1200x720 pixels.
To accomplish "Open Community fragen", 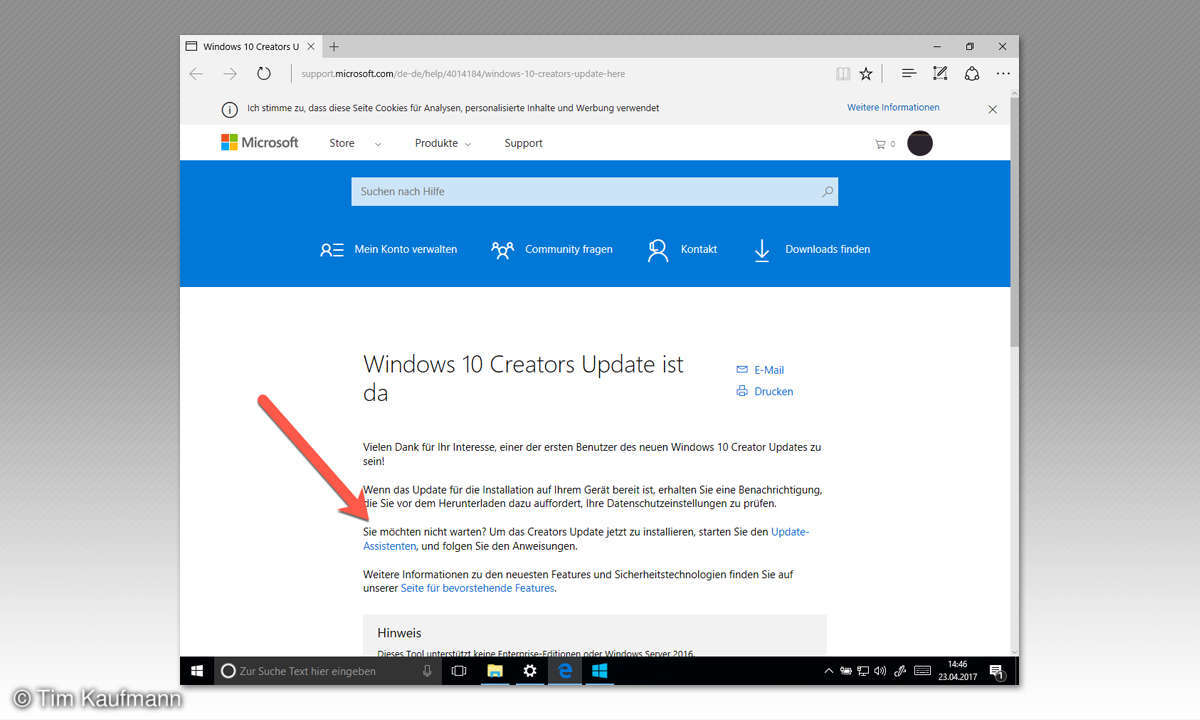I will 552,249.
